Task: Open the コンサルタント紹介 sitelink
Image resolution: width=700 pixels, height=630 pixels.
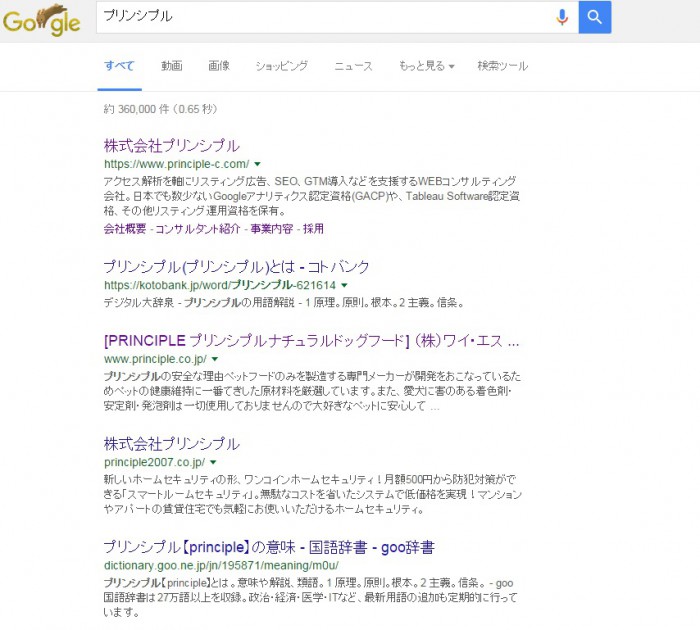Action: [198, 229]
